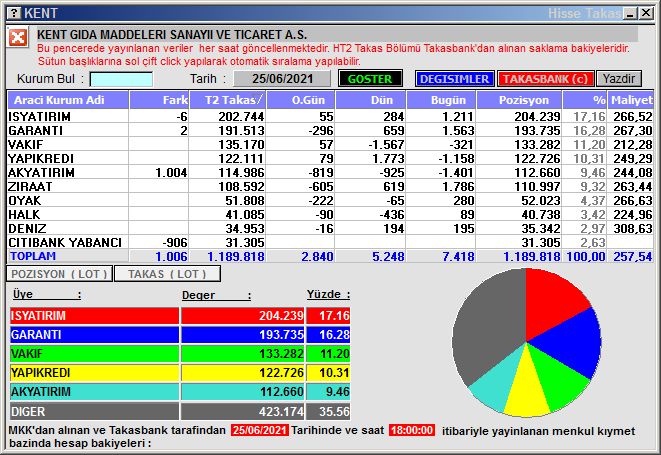This screenshot has width=661, height=455.
Task: Click Bugün value 1.563 for GARANTI
Action: pyautogui.click(x=458, y=130)
